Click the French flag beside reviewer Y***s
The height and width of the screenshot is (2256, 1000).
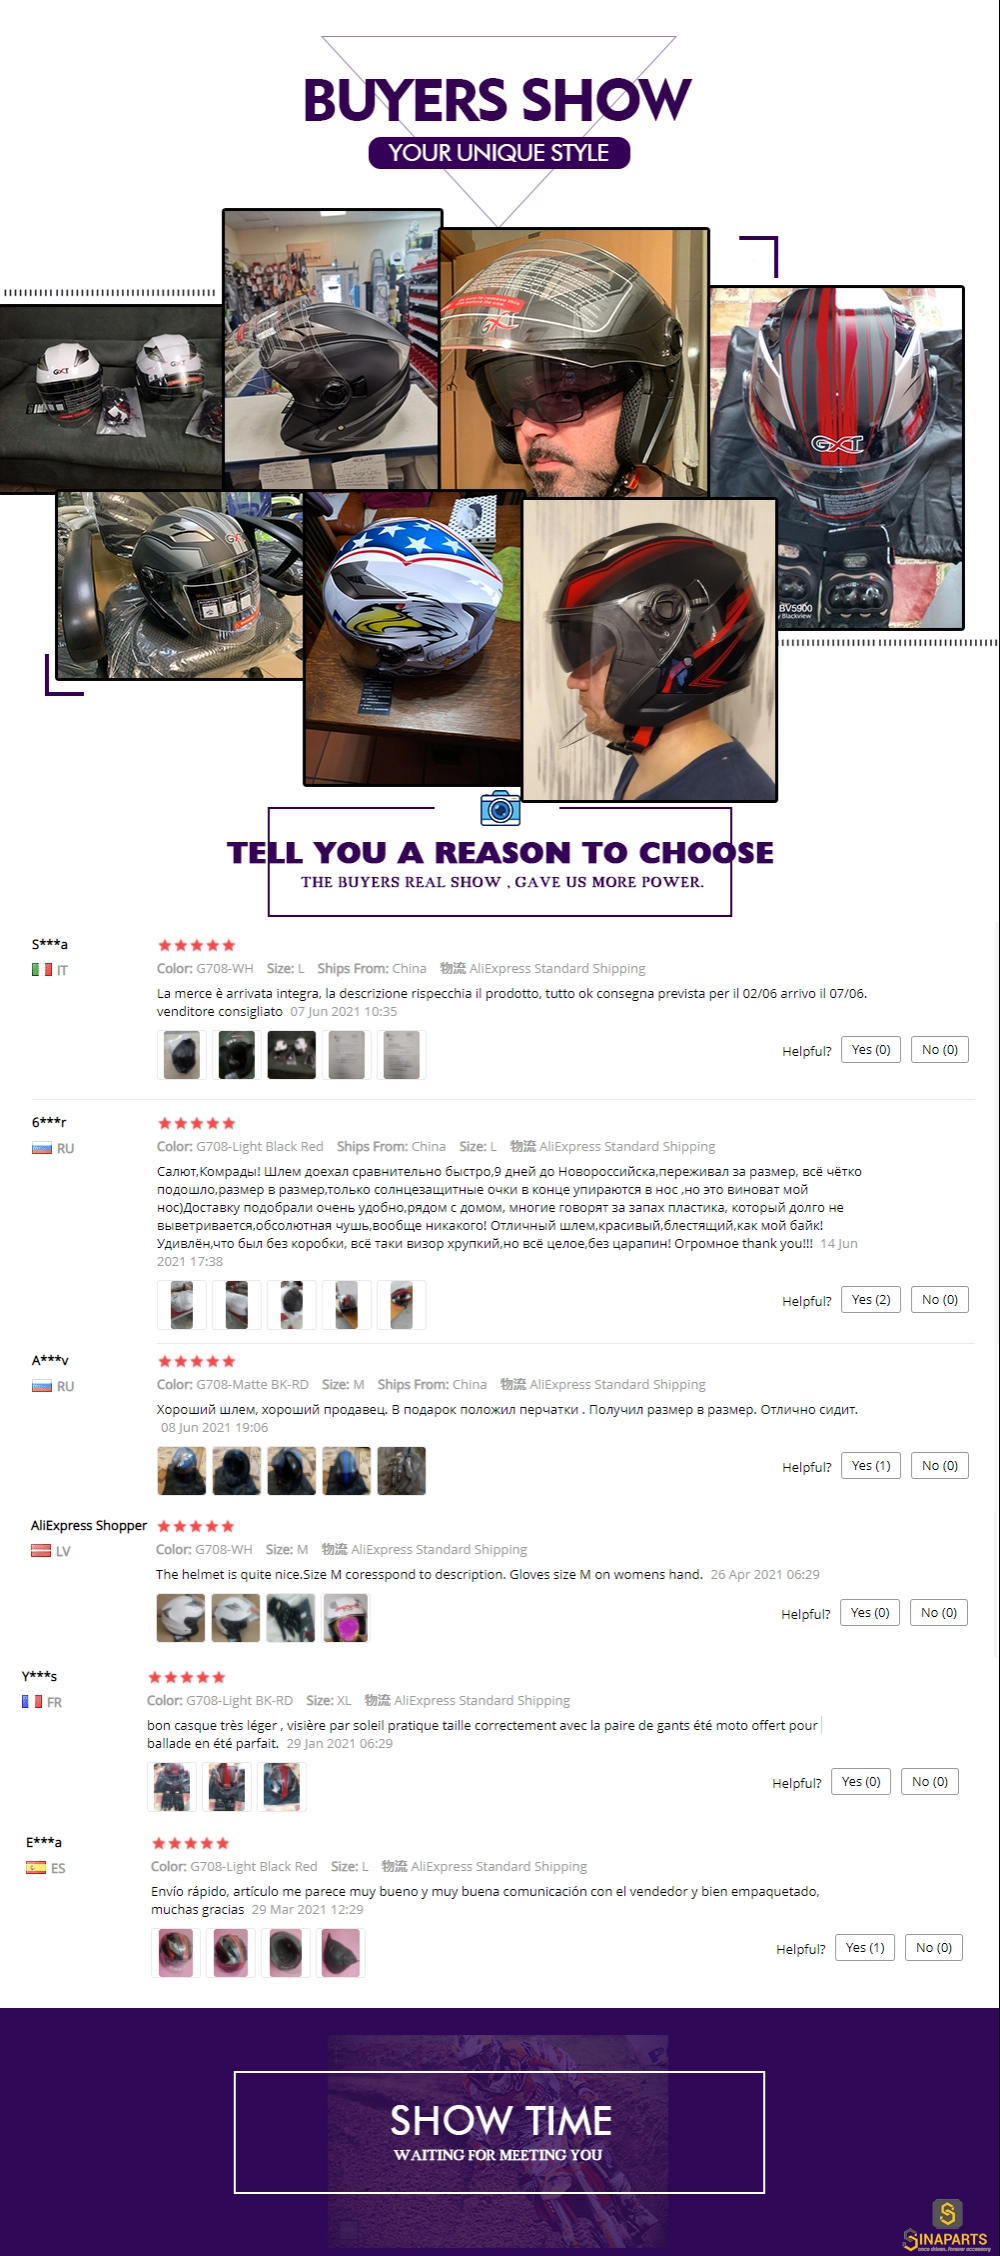[32, 1701]
